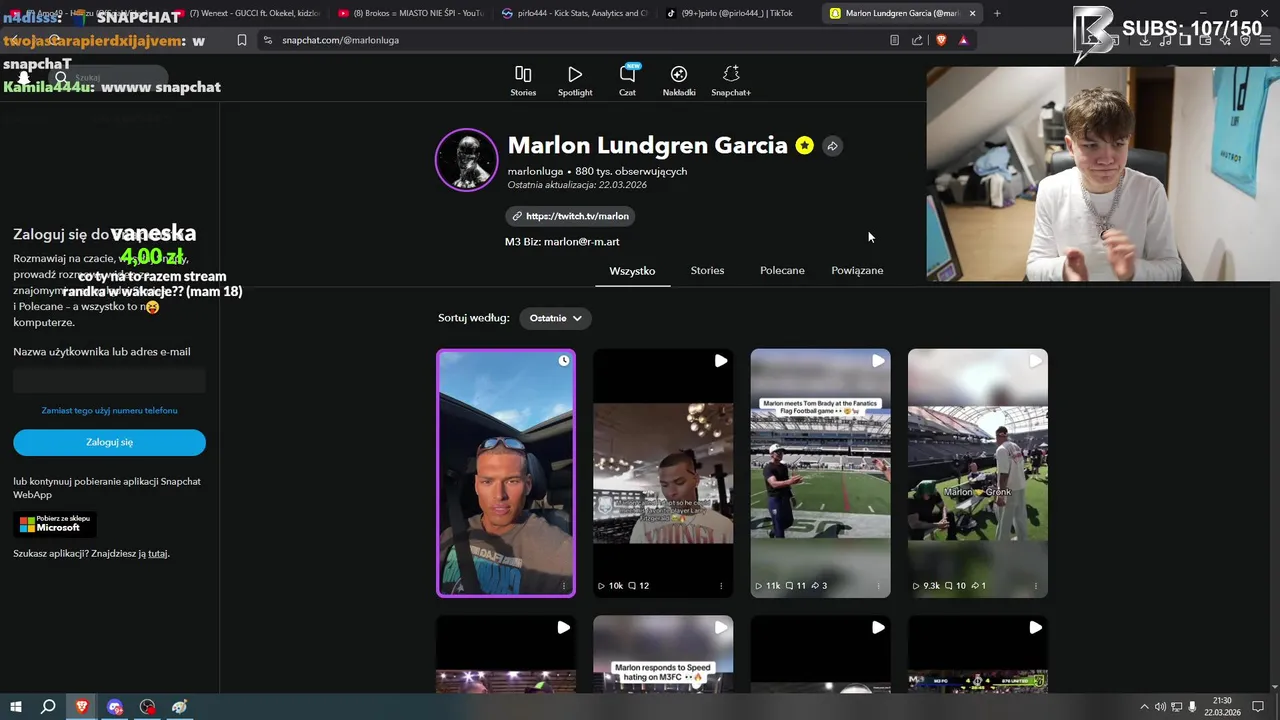Image resolution: width=1280 pixels, height=720 pixels.
Task: Click the blue Zaloguj się button
Action: coord(109,442)
